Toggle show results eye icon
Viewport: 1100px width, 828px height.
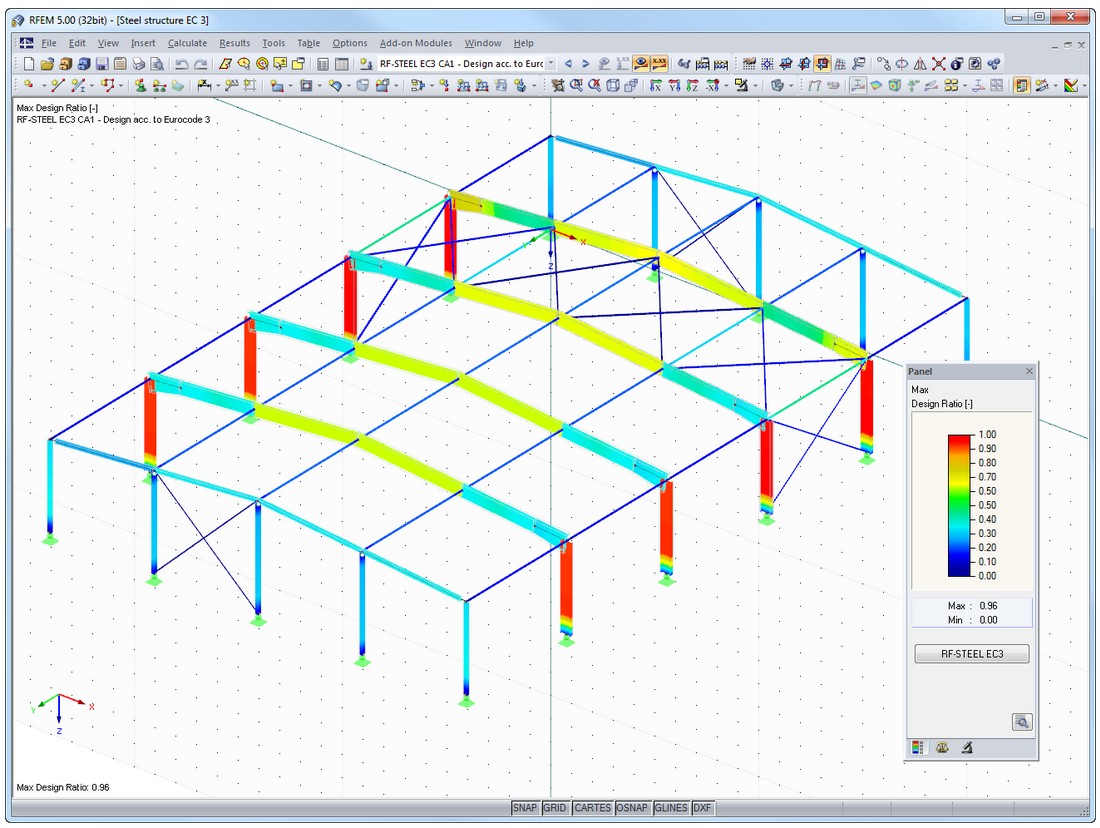pyautogui.click(x=641, y=64)
